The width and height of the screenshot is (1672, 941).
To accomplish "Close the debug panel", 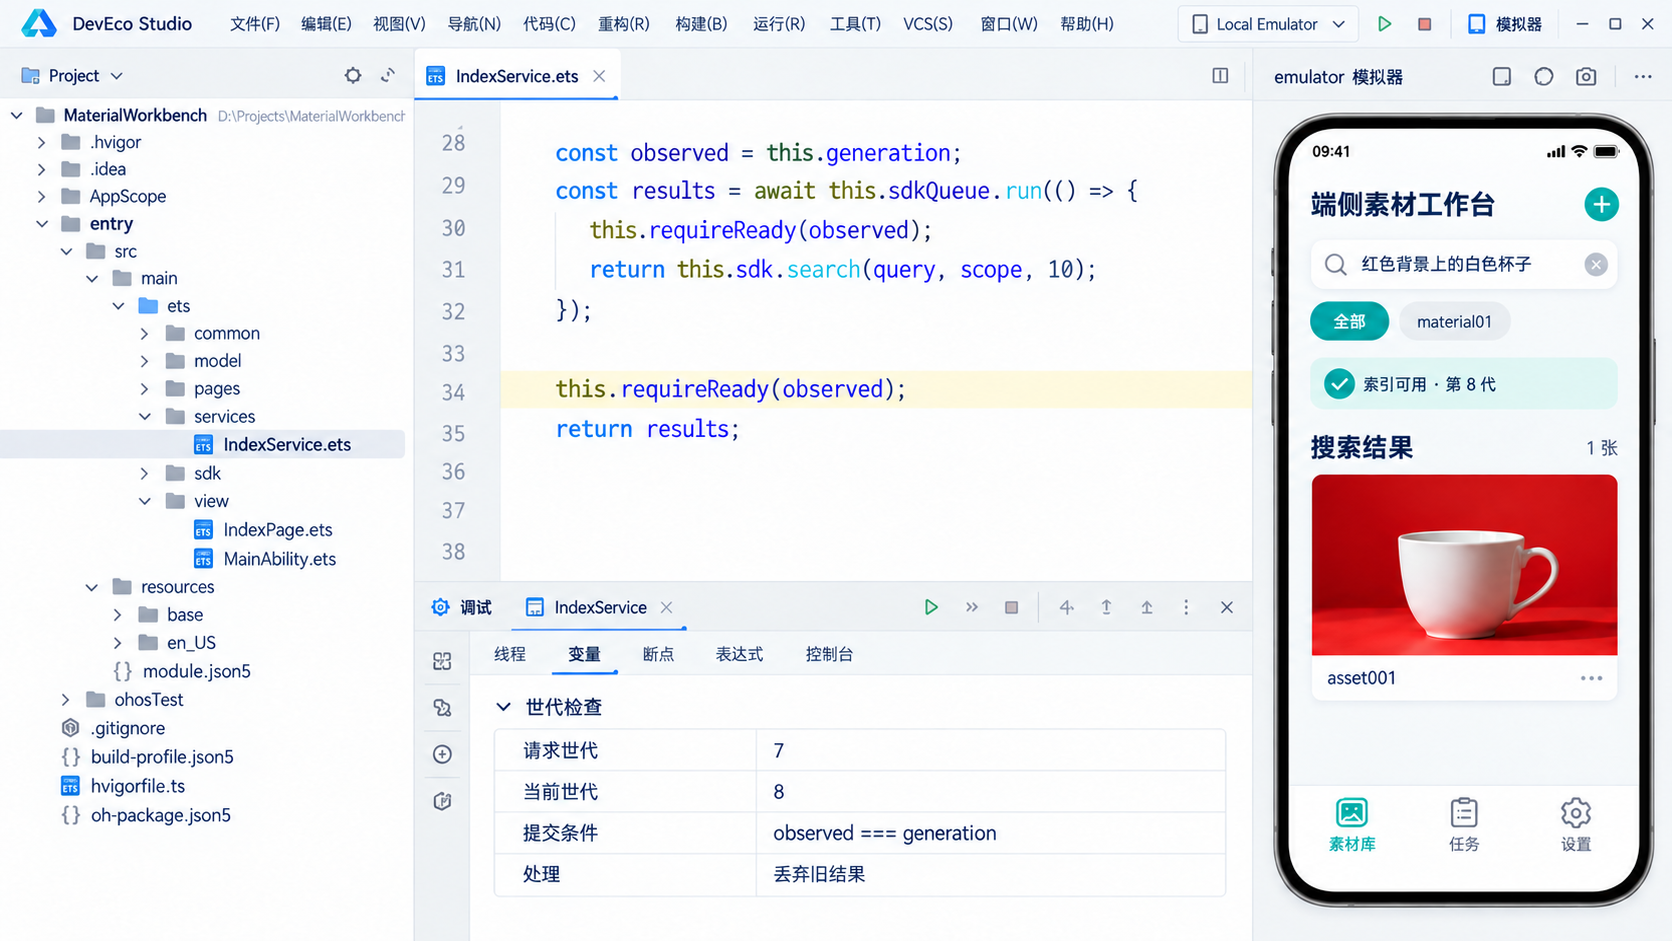I will 1227,607.
